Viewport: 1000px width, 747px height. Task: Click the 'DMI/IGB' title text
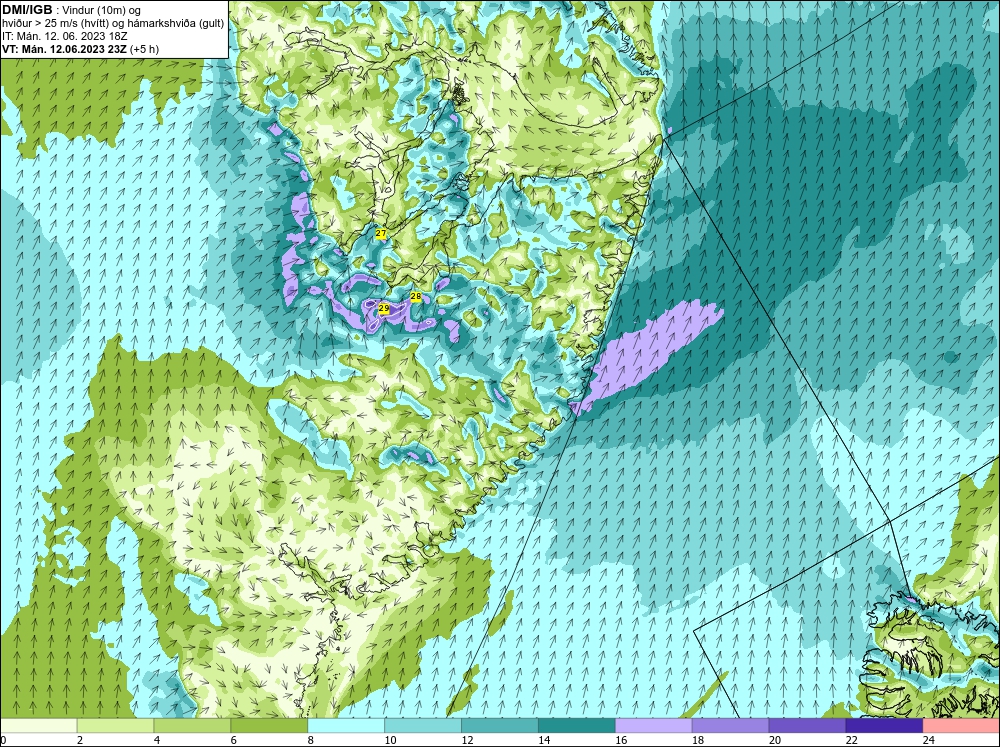(27, 10)
